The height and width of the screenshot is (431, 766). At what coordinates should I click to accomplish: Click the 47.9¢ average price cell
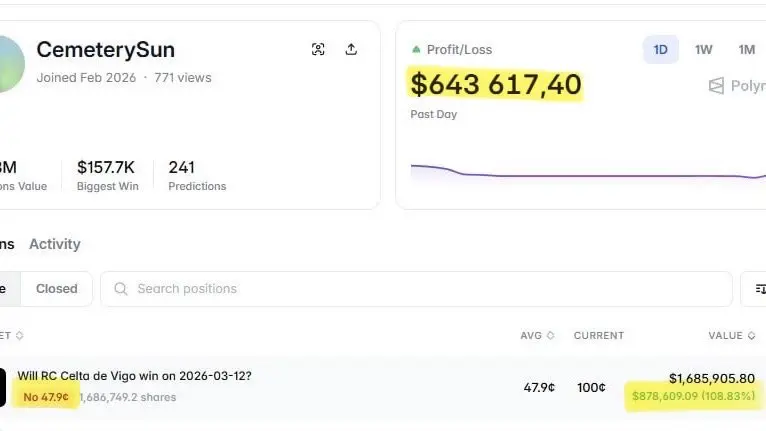tap(539, 388)
